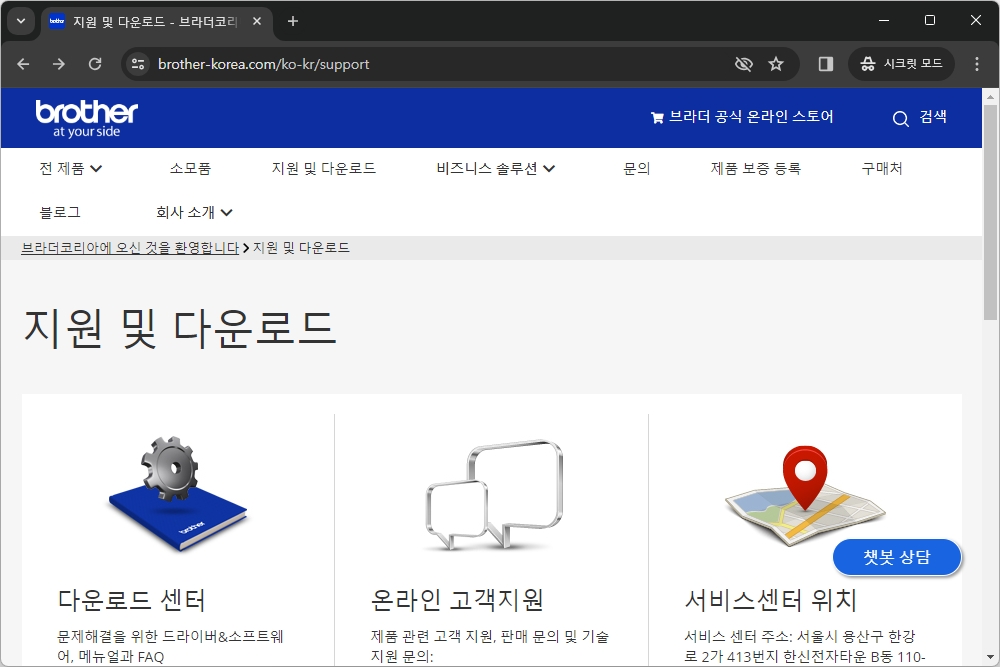Click the blue manual and gear download icon
This screenshot has width=1000, height=667.
click(x=177, y=494)
